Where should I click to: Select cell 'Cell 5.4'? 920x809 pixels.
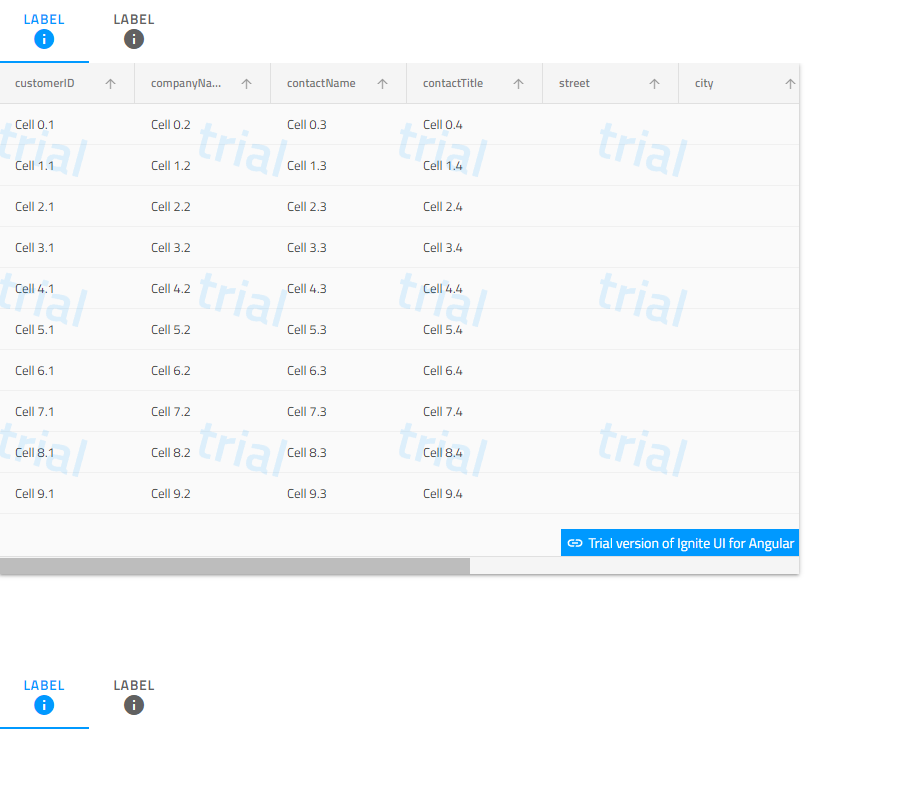[x=475, y=330]
